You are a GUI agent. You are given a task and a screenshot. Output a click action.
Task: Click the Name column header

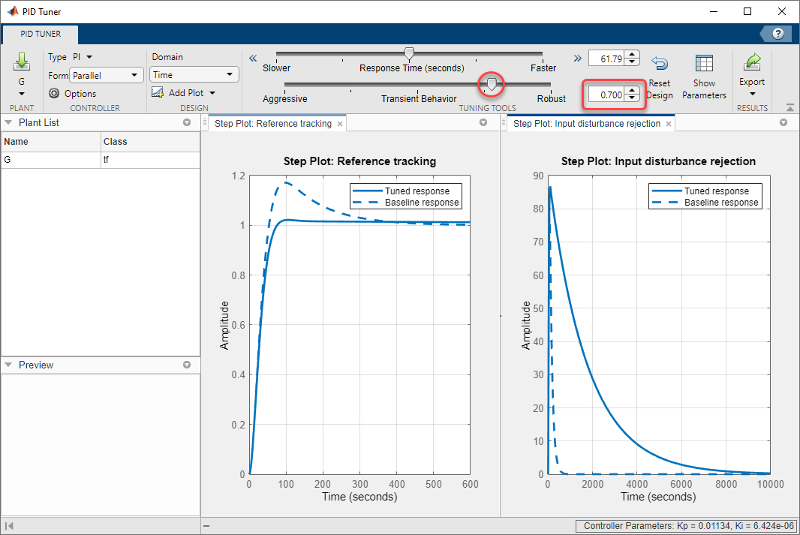[x=51, y=142]
